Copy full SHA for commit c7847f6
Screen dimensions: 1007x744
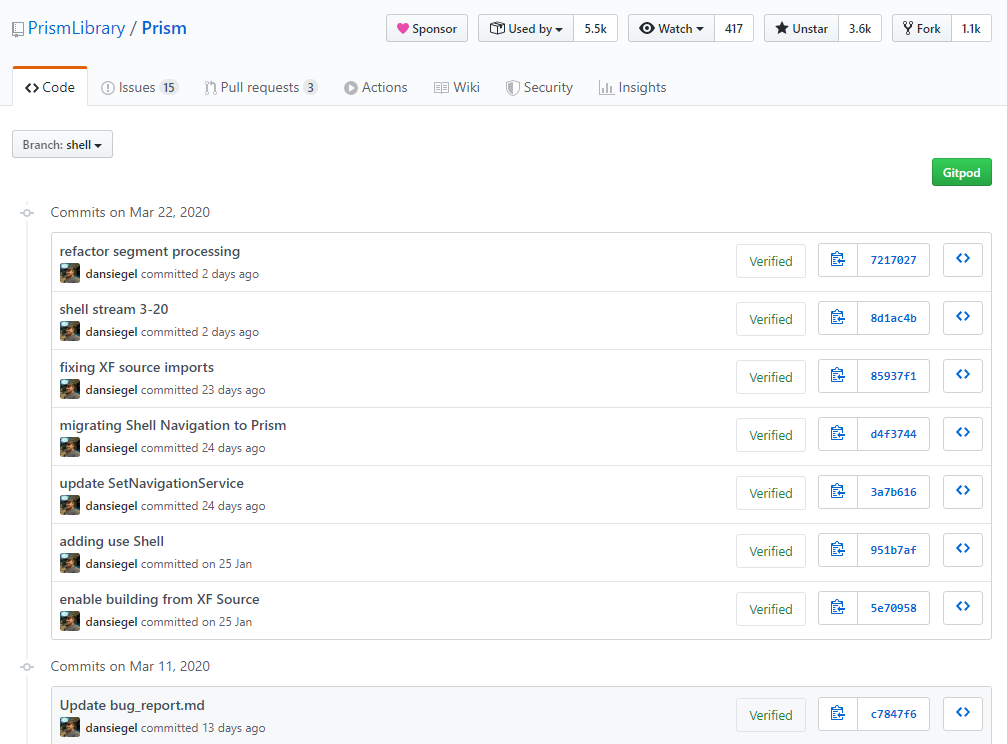point(837,714)
